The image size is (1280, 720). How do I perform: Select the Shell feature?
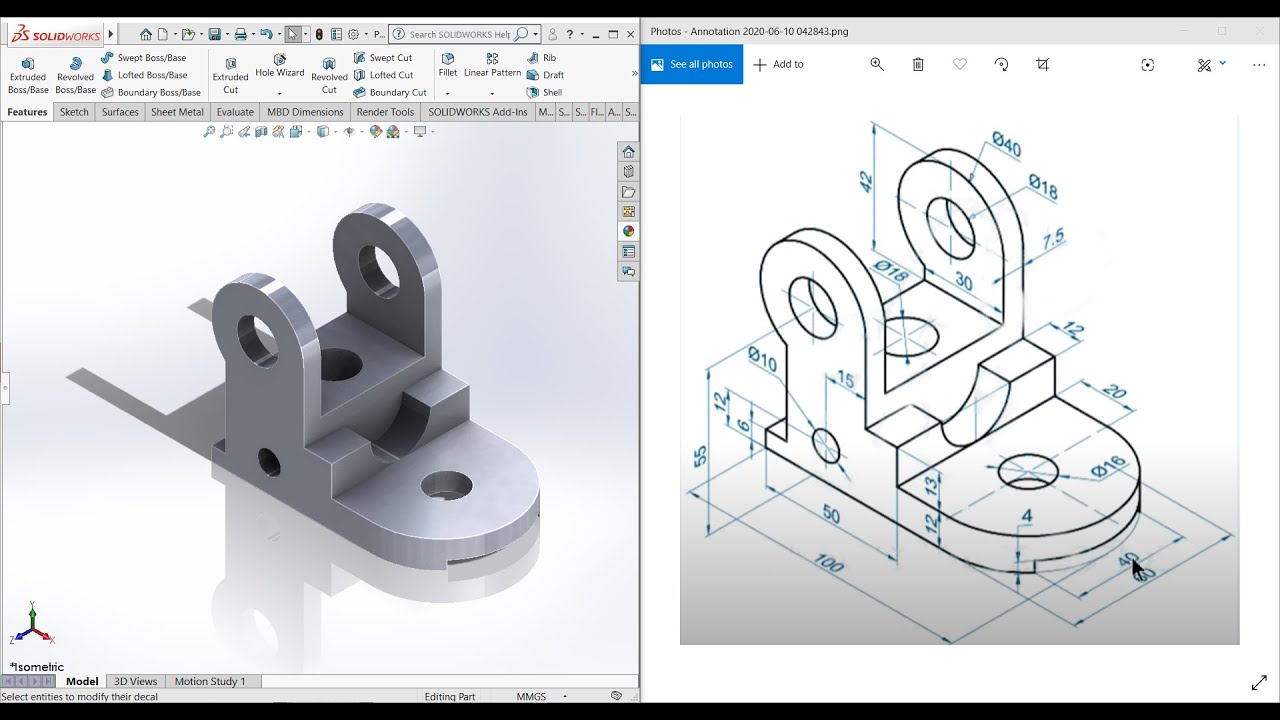(545, 92)
